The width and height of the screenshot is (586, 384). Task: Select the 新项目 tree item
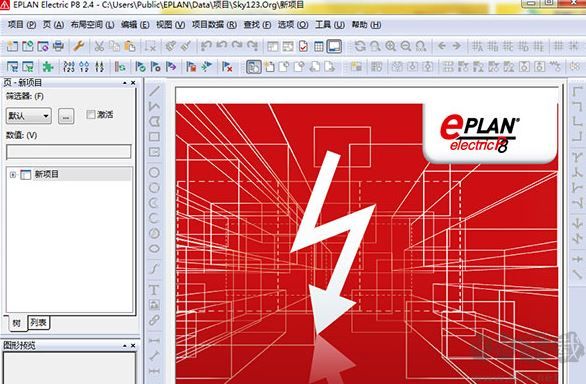(47, 174)
